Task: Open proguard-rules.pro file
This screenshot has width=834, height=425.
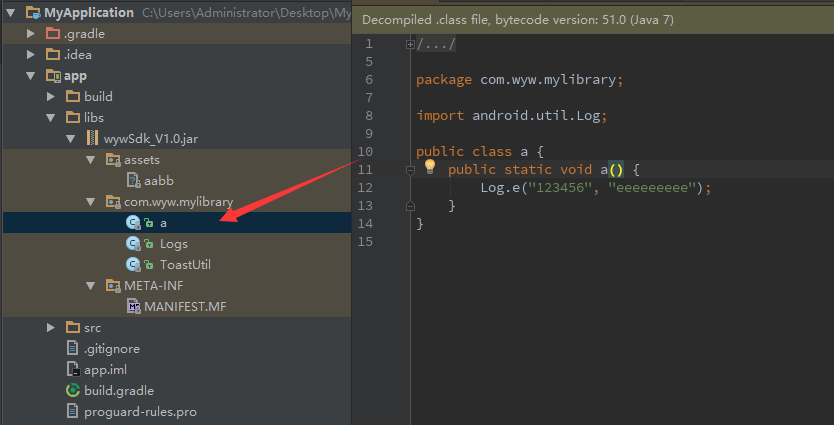Action: point(140,412)
